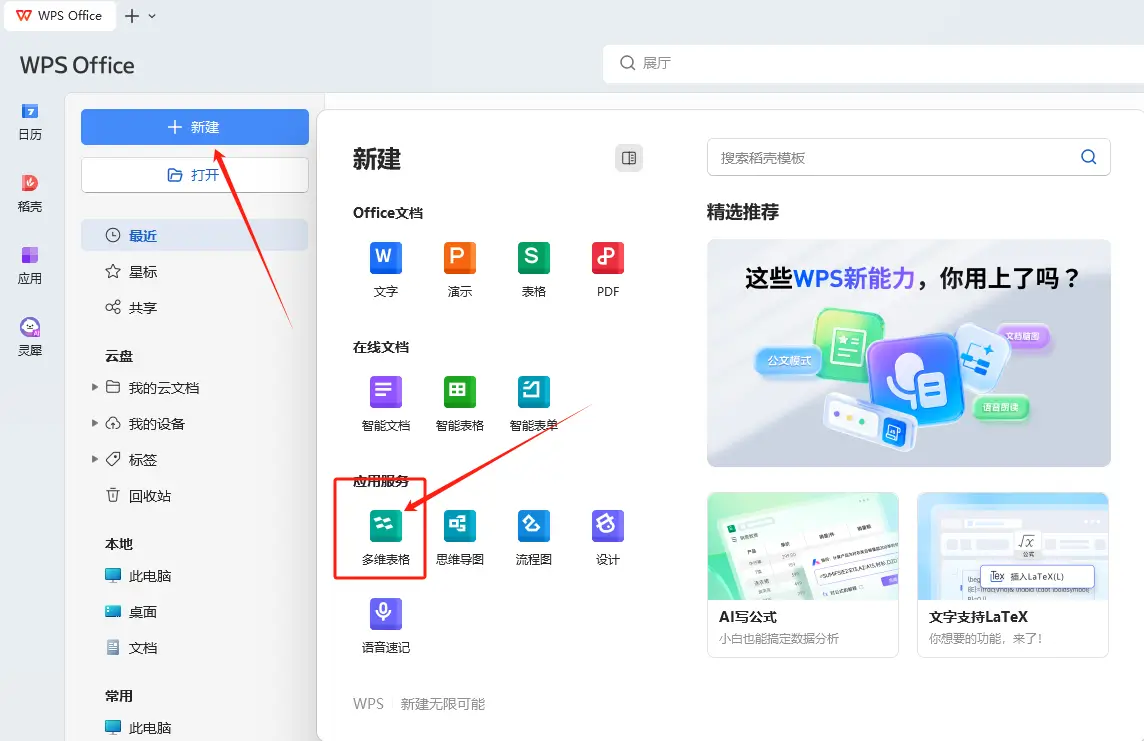Image resolution: width=1144 pixels, height=741 pixels.
Task: Create a 智能表格 online sheet
Action: tap(460, 404)
